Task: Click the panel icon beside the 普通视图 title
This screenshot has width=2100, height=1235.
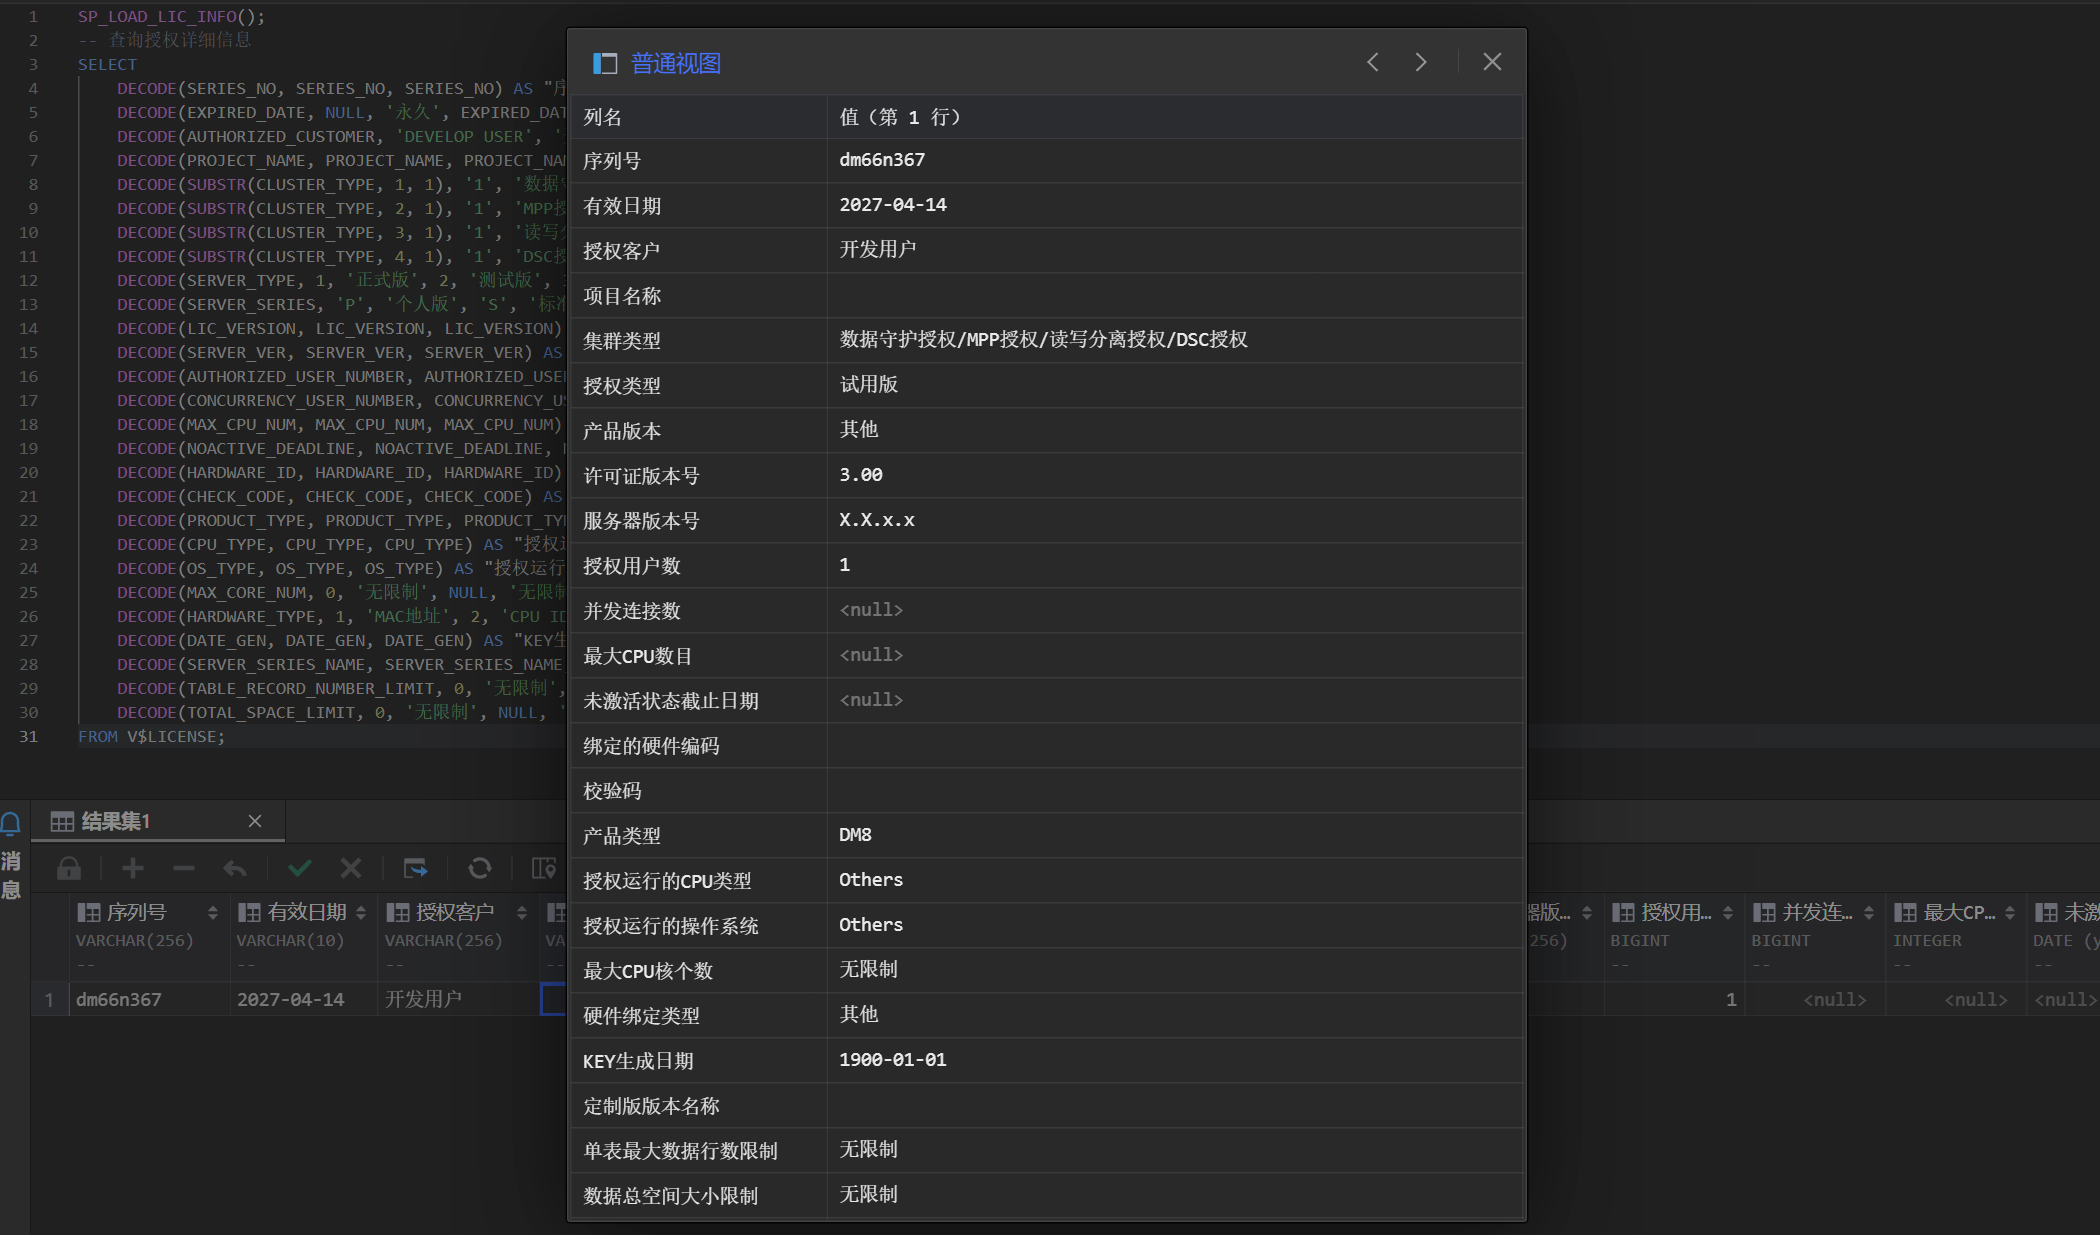Action: 605,64
